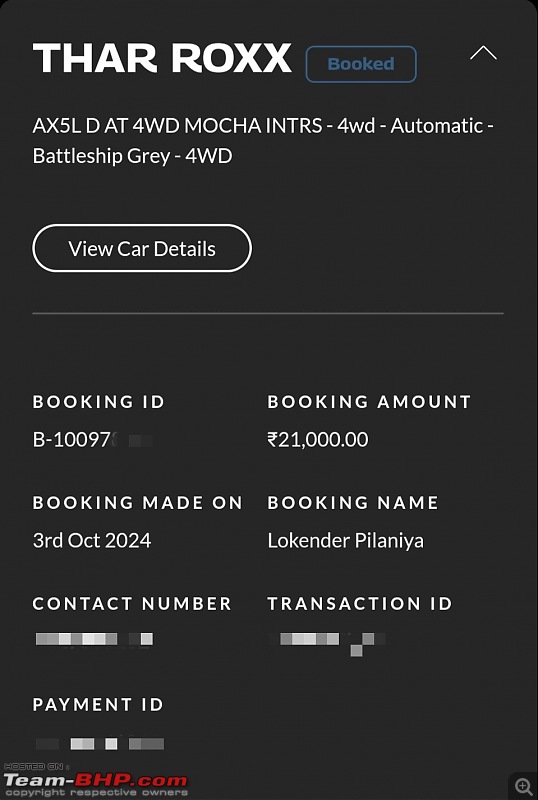Click the TRANSACTION ID field label

[360, 604]
